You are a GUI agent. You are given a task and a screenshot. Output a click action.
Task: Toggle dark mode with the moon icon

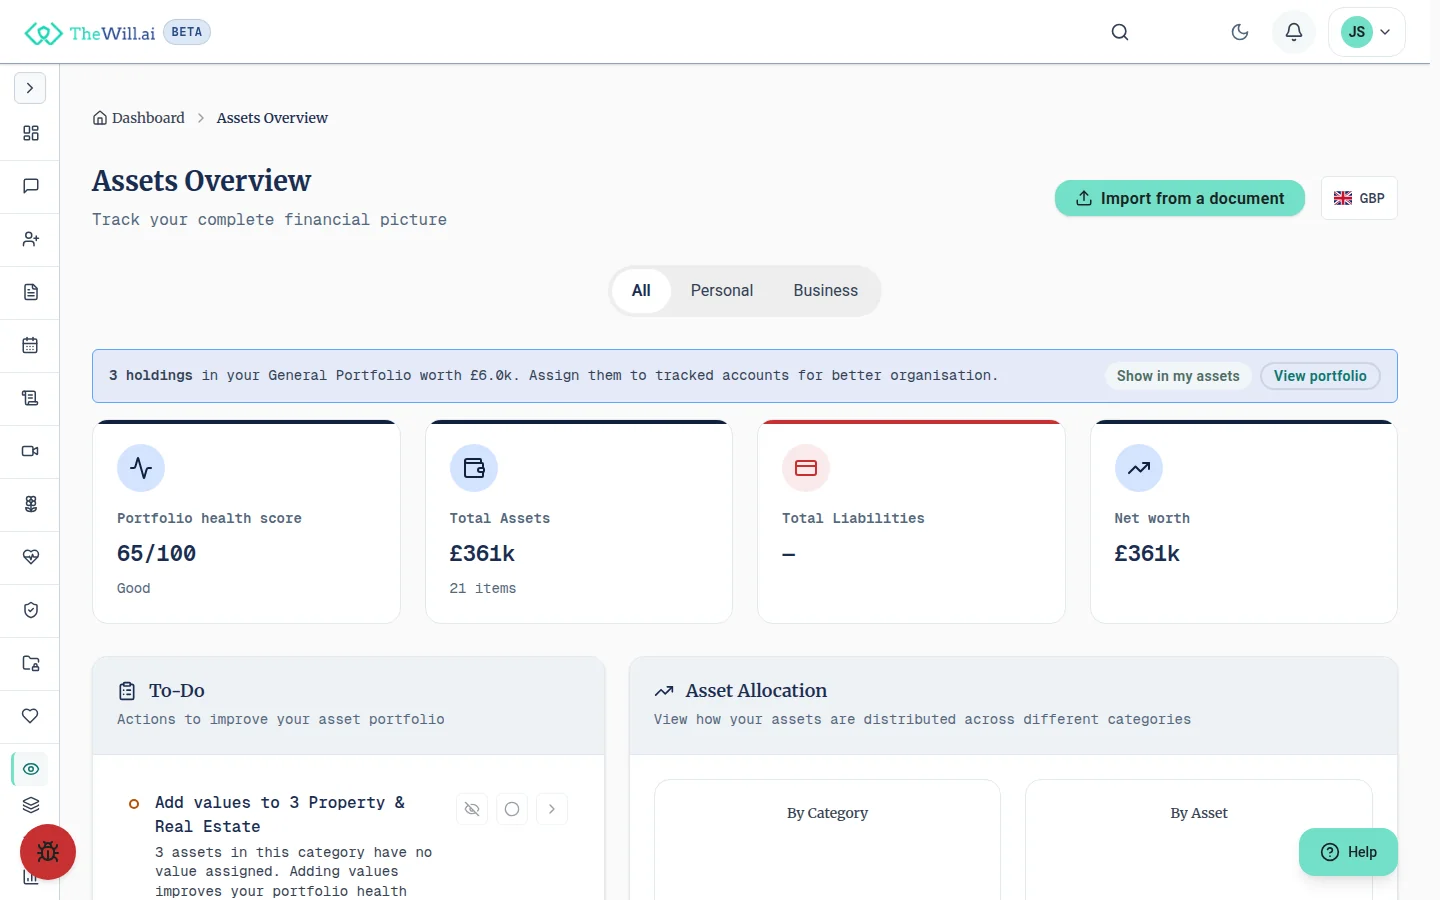point(1240,32)
